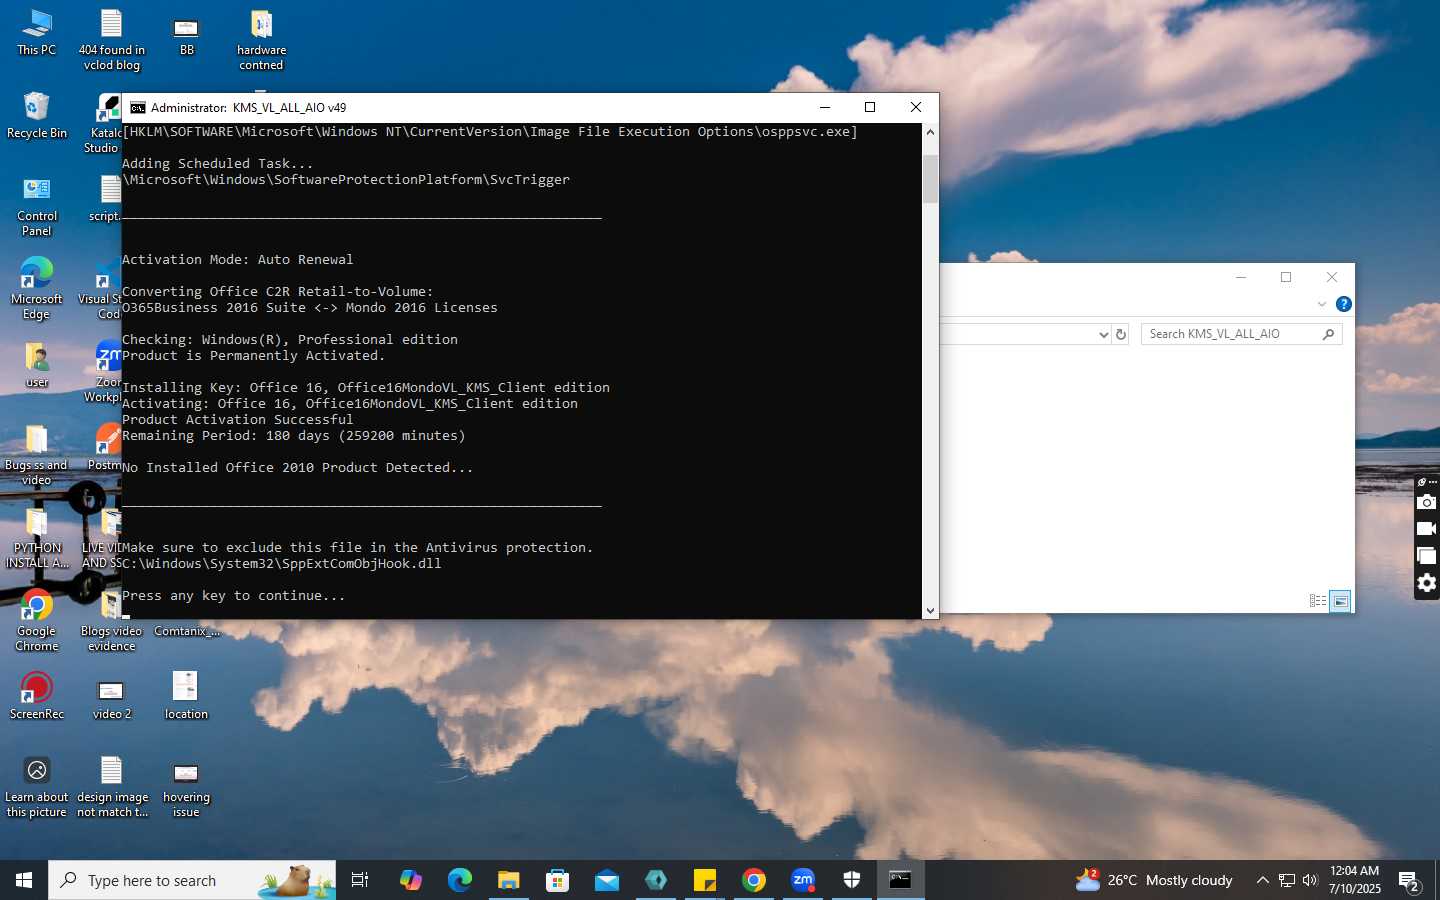Screen dimensions: 1440x900
Task: Open Microsoft Edge from the taskbar
Action: tap(460, 880)
